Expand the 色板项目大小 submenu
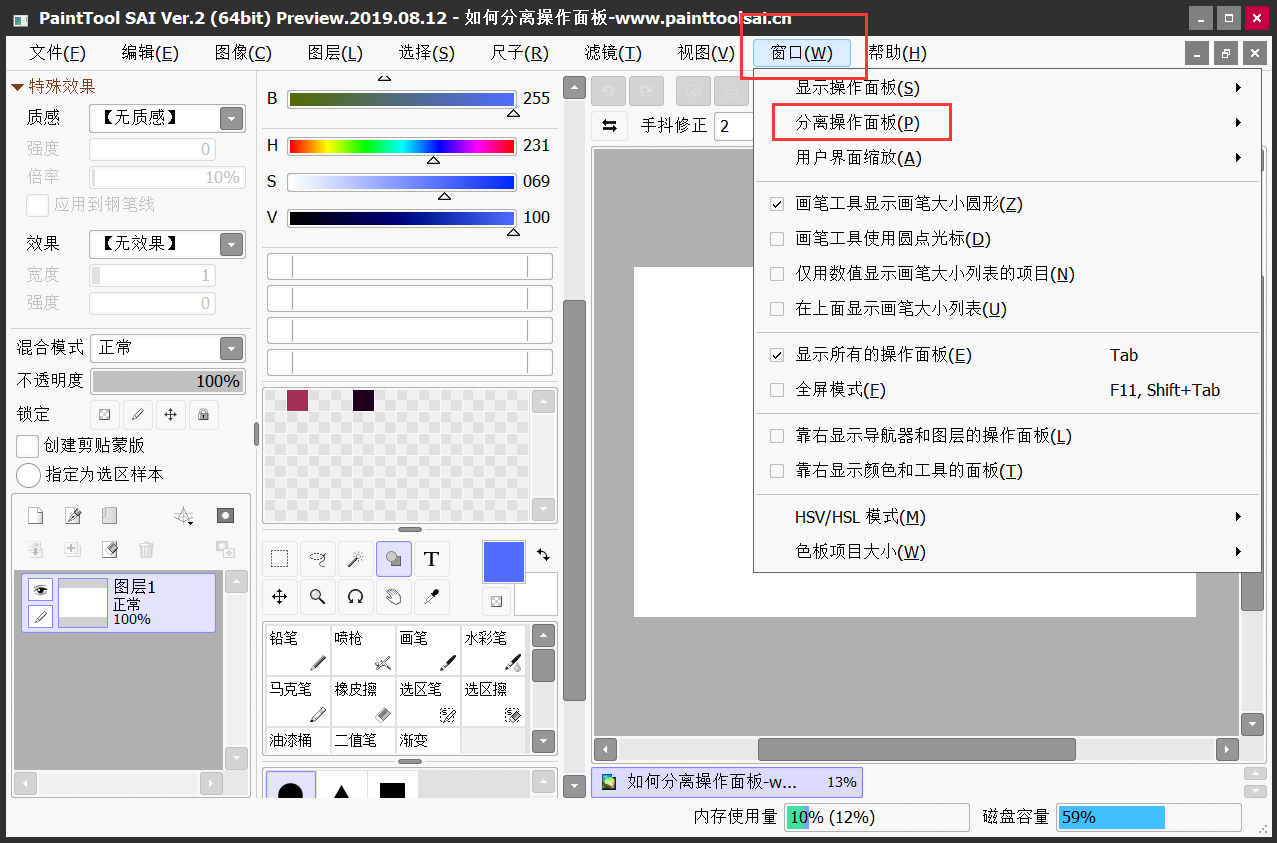This screenshot has width=1277, height=843. [x=1007, y=552]
